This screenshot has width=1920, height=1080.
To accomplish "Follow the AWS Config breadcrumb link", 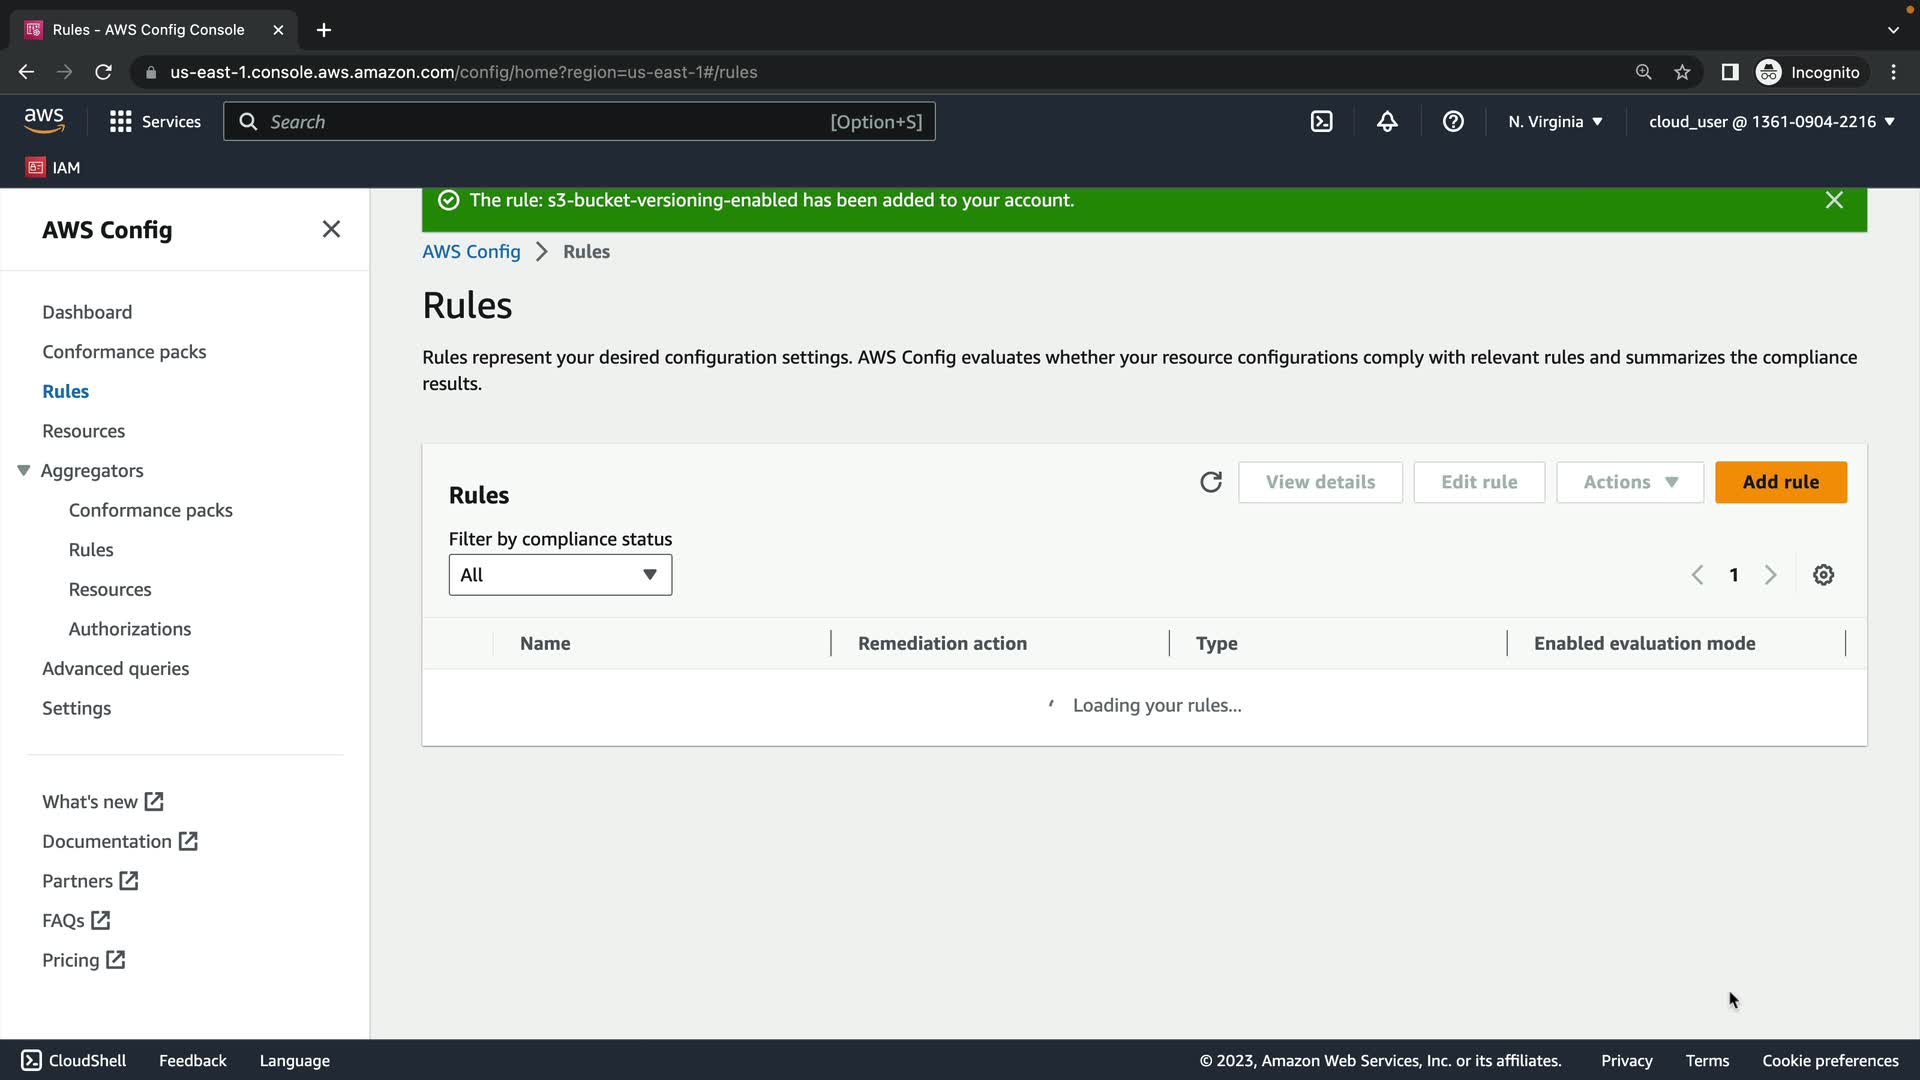I will point(471,252).
